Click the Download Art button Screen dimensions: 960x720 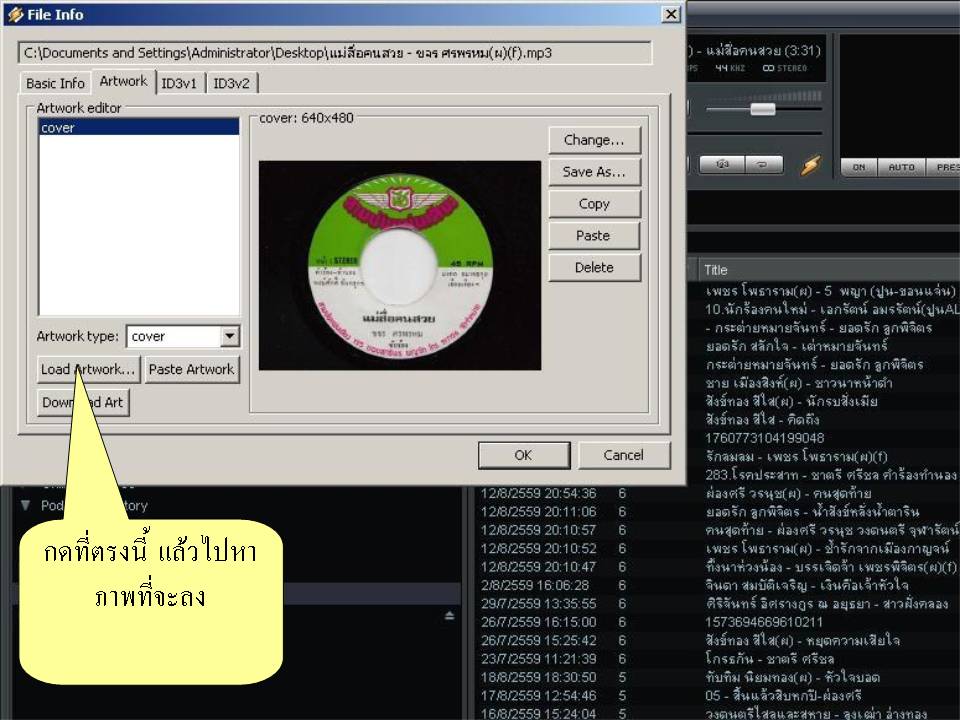coord(83,402)
